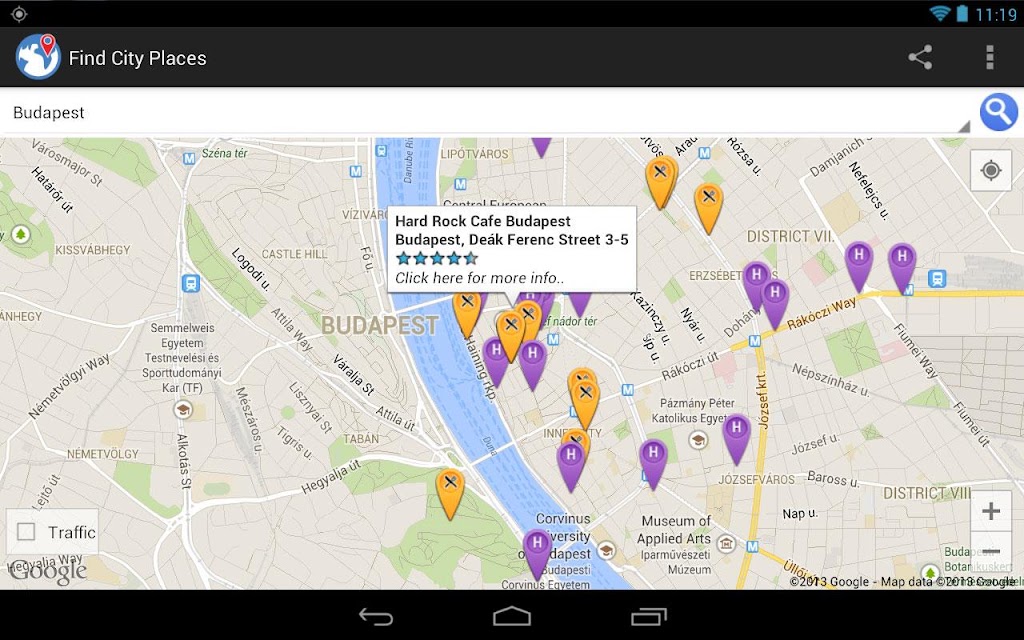Tap the metro icon on Rákóczi út
The width and height of the screenshot is (1024, 640).
click(627, 390)
